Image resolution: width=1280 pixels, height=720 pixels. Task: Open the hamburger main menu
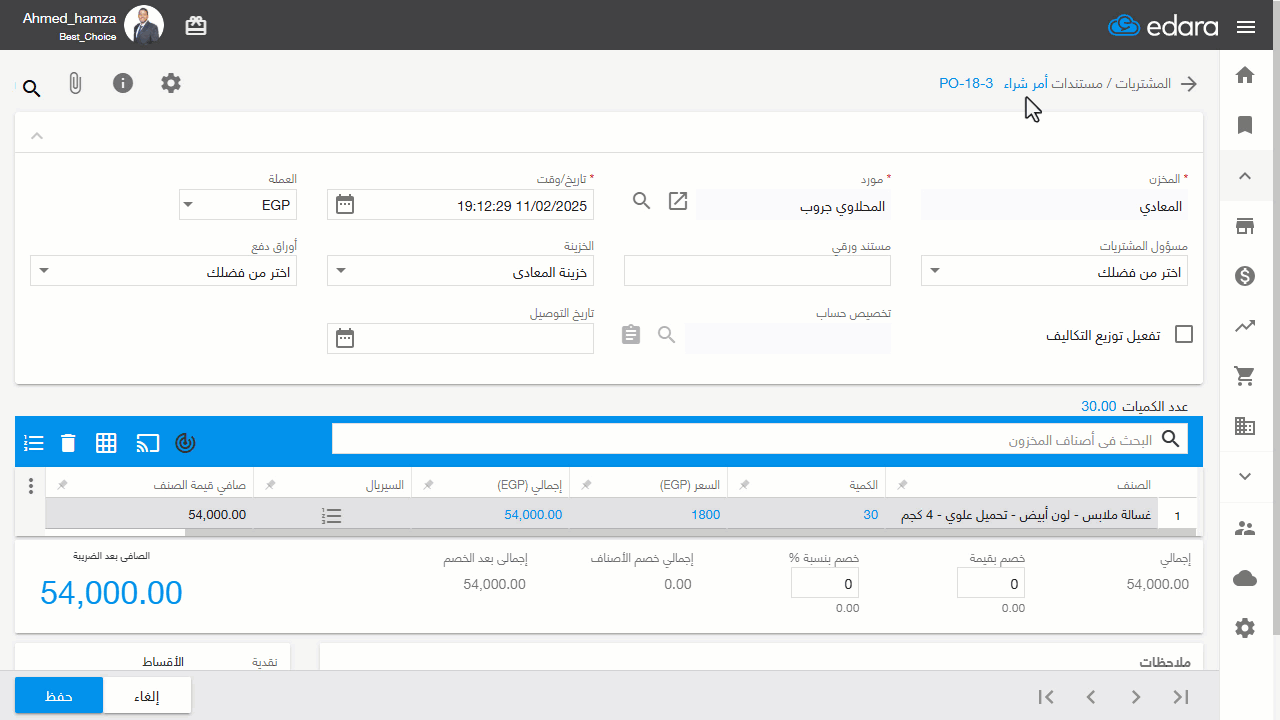tap(1245, 27)
